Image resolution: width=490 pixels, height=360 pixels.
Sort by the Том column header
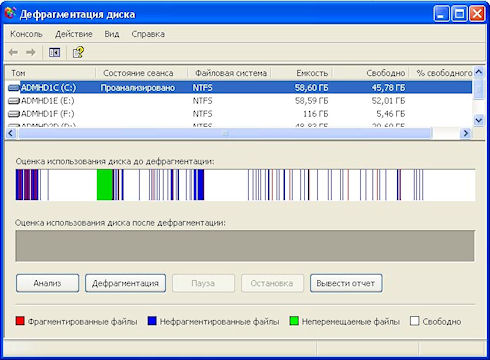[x=50, y=73]
